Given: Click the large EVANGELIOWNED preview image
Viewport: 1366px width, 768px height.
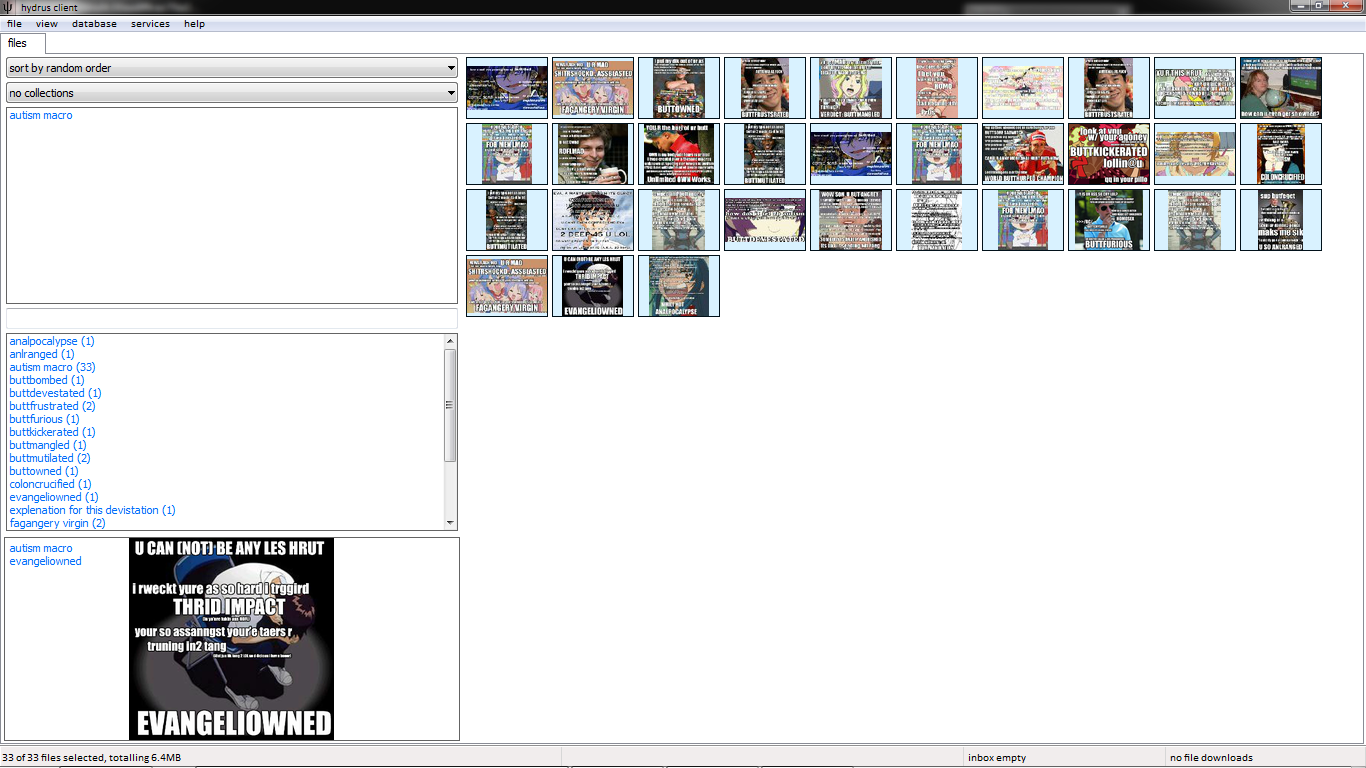Looking at the screenshot, I should point(231,639).
